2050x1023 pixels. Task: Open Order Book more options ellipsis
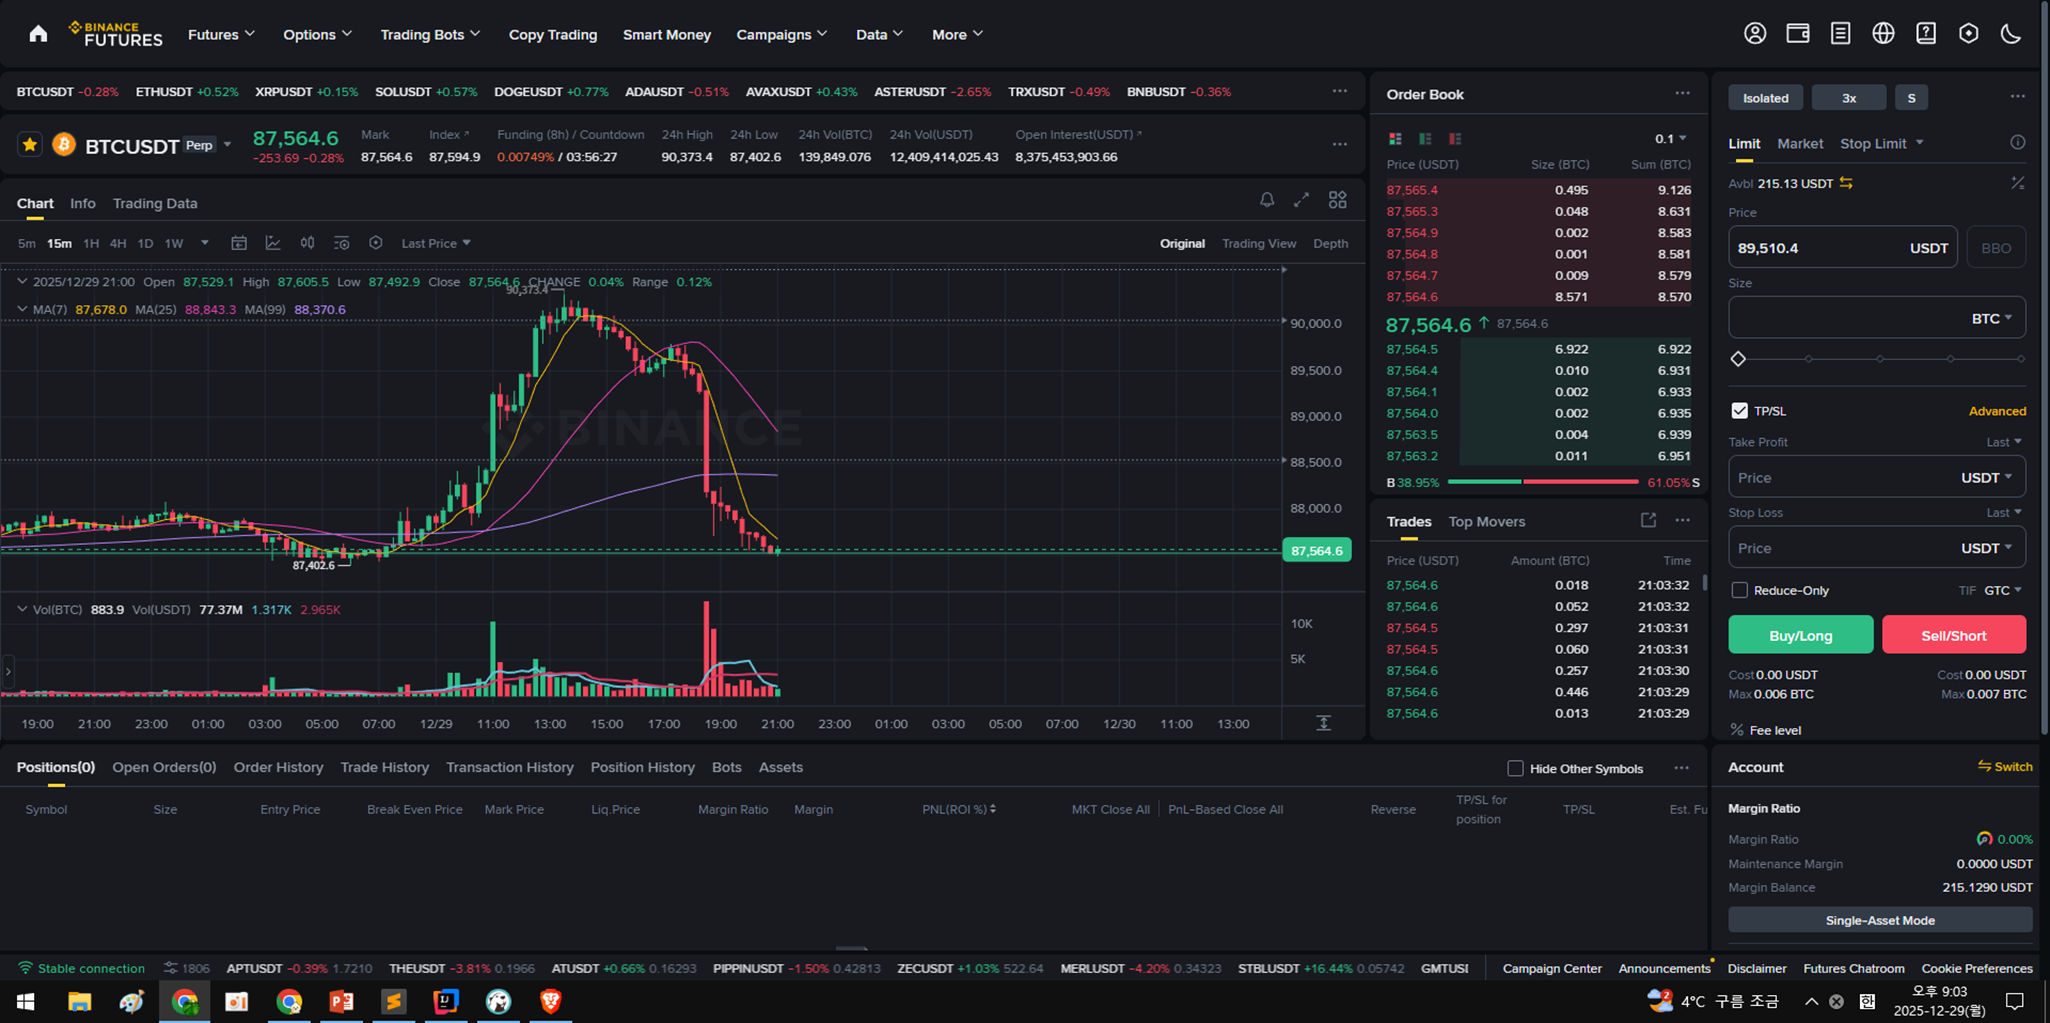[1683, 93]
